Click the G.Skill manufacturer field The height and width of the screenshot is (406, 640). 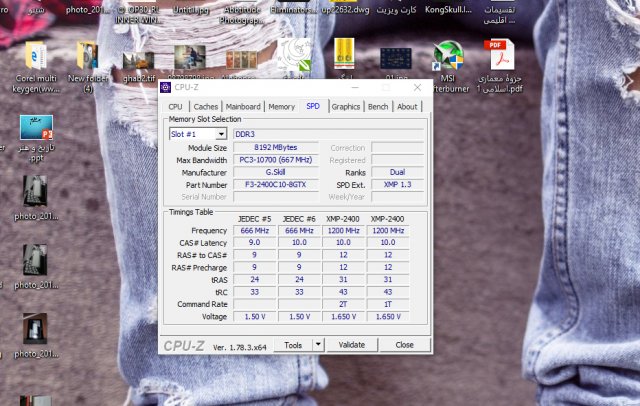(276, 172)
